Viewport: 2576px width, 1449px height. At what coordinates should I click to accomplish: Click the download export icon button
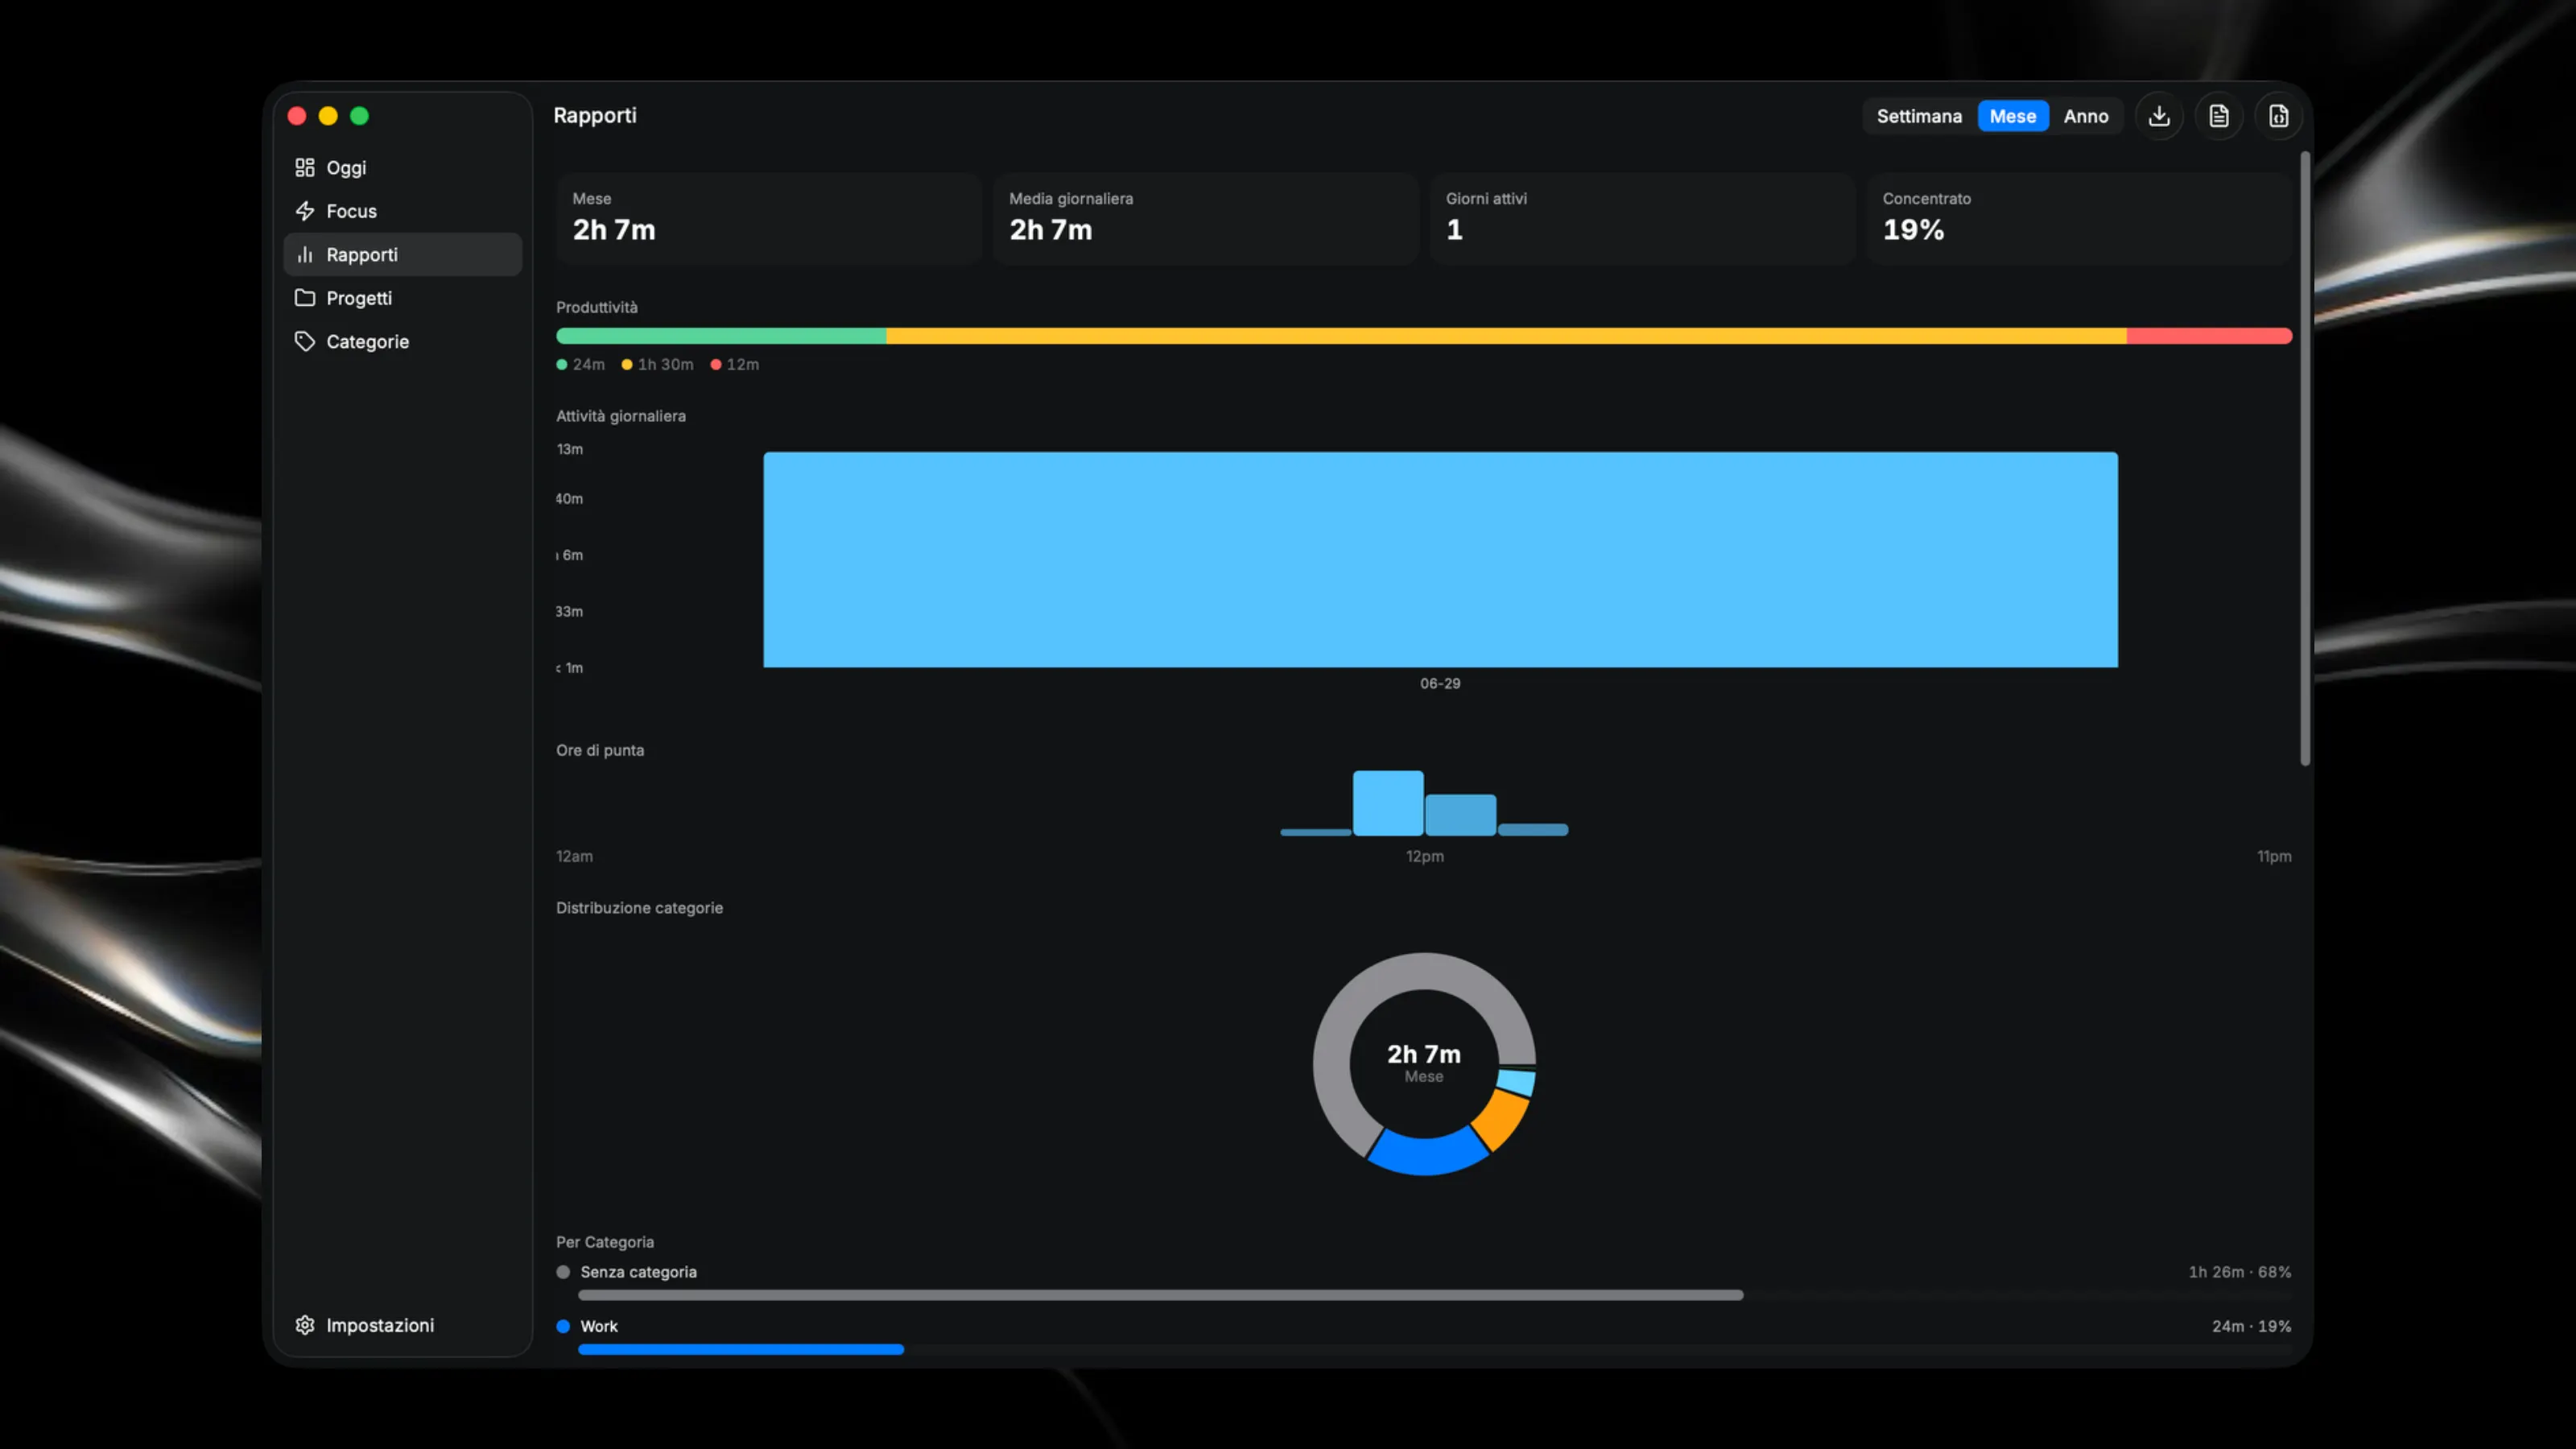(2159, 116)
